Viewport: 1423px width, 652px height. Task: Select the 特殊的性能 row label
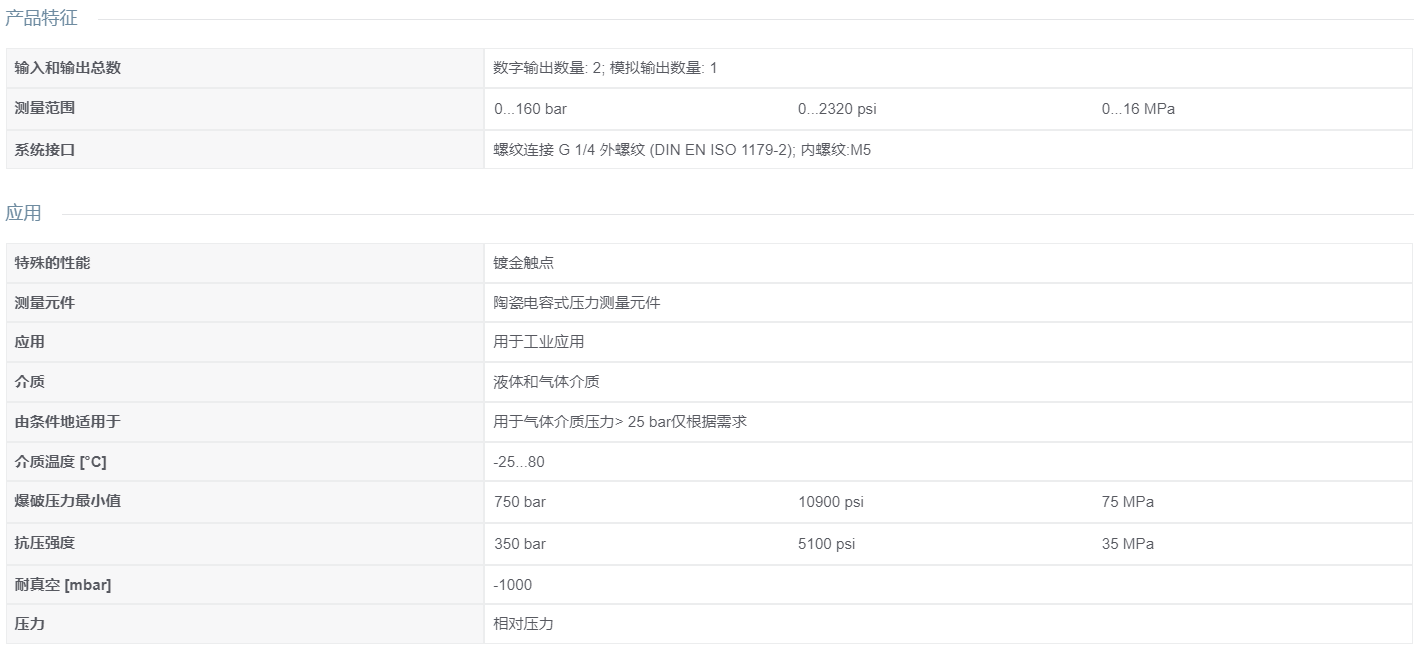[x=52, y=263]
